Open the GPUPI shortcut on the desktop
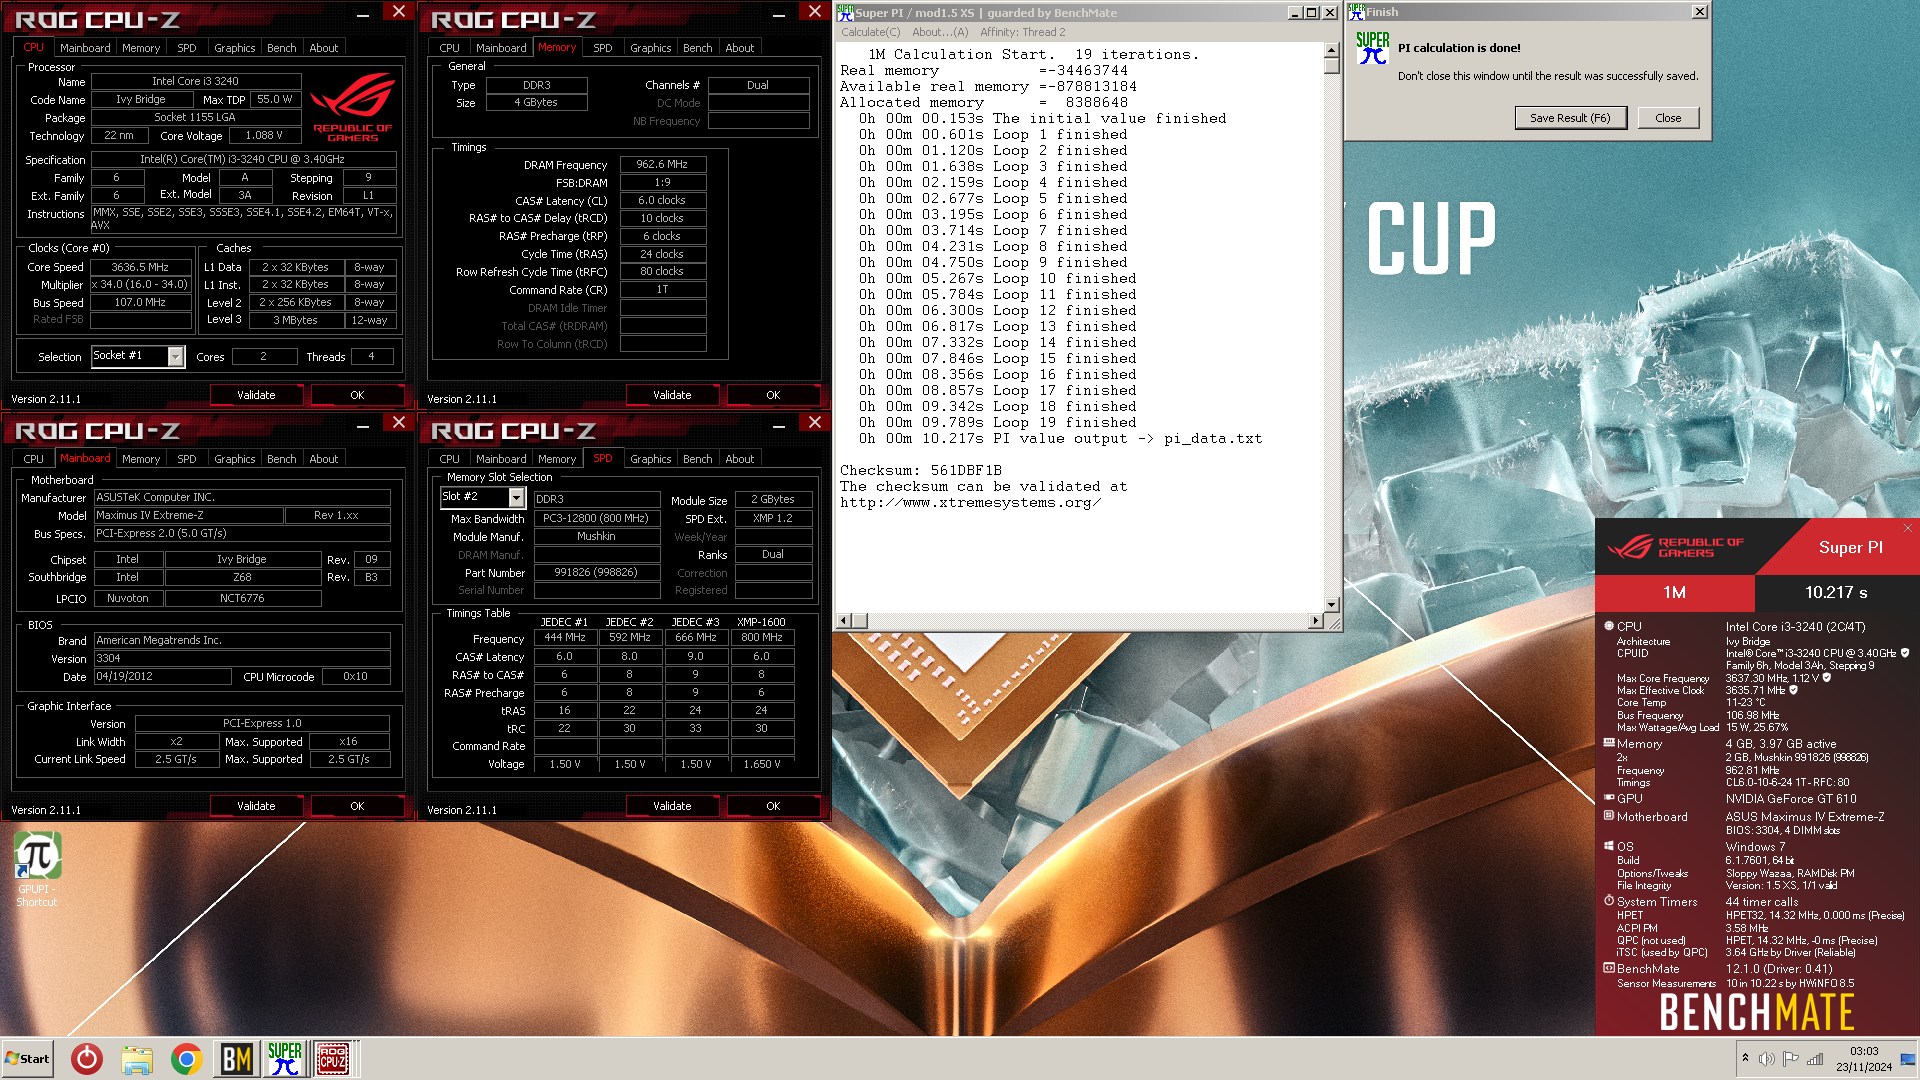 [x=37, y=868]
